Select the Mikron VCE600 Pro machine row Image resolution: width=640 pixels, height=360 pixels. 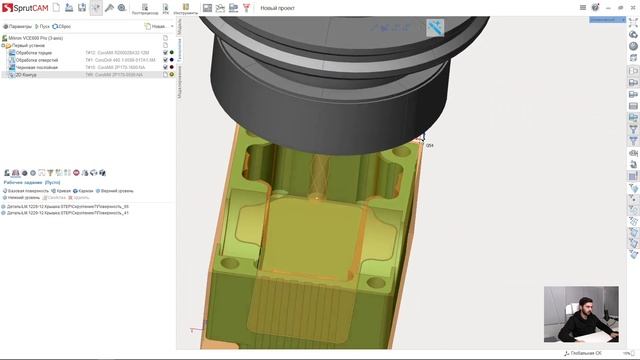tap(88, 38)
